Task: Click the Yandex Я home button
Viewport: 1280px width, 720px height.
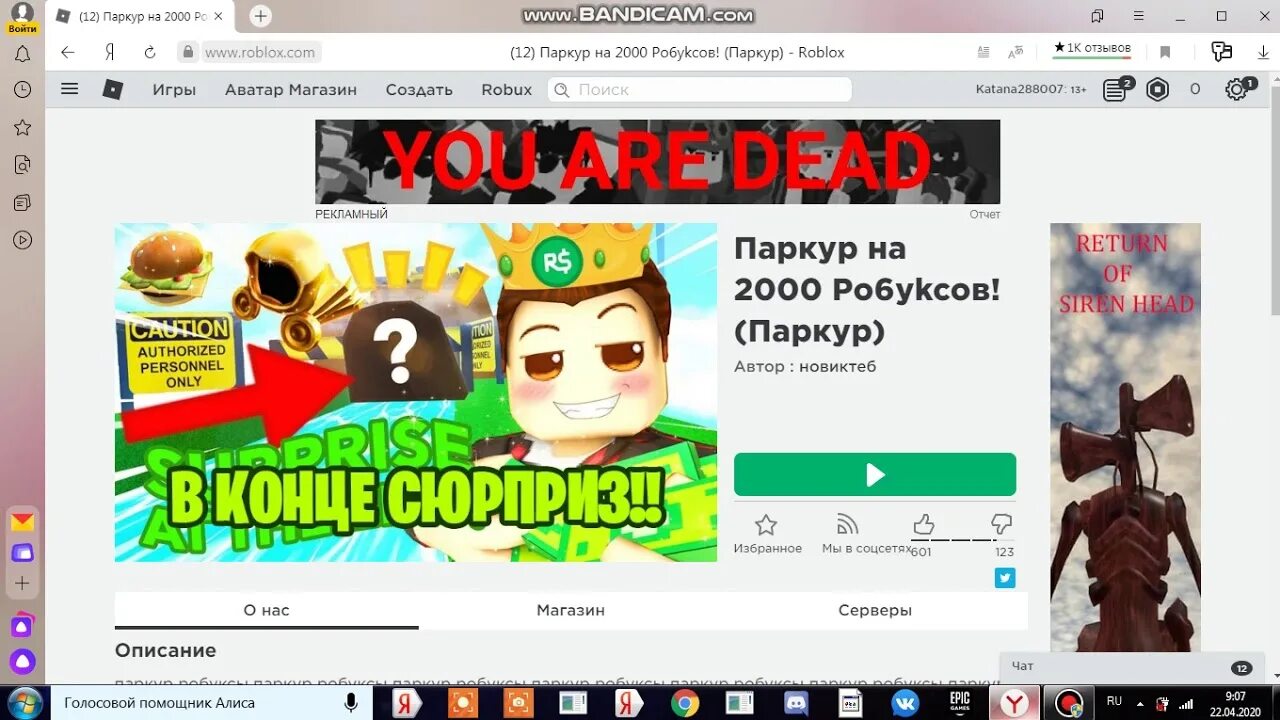Action: (x=110, y=52)
